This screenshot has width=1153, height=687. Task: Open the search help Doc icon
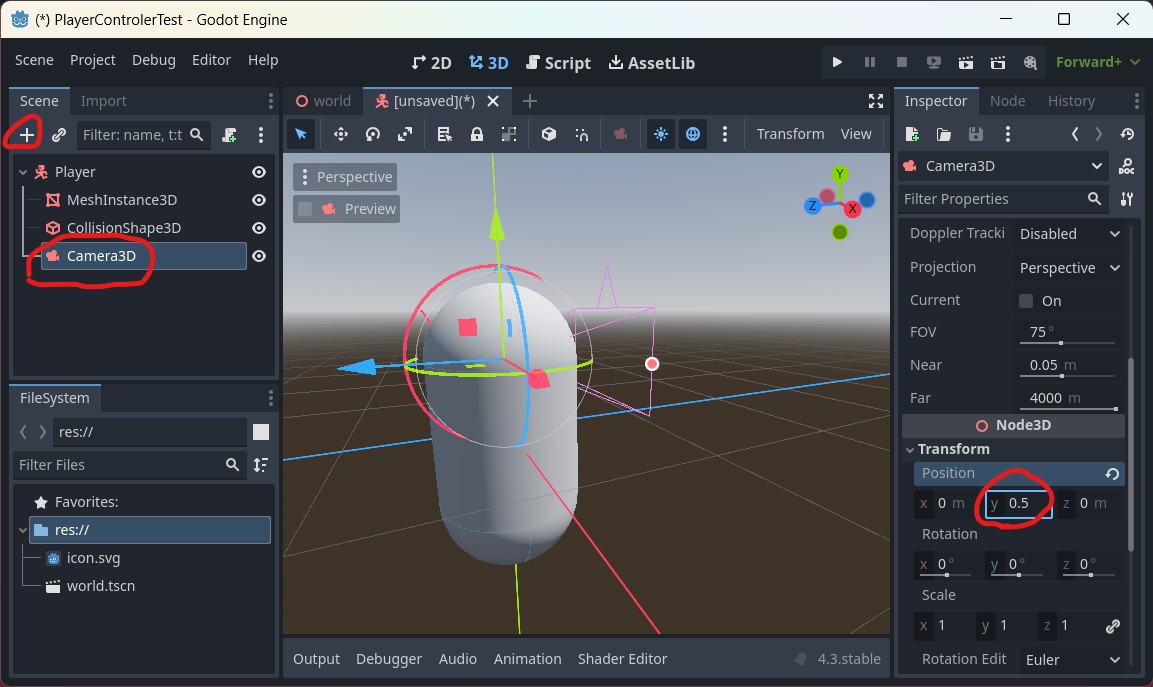pos(1126,166)
